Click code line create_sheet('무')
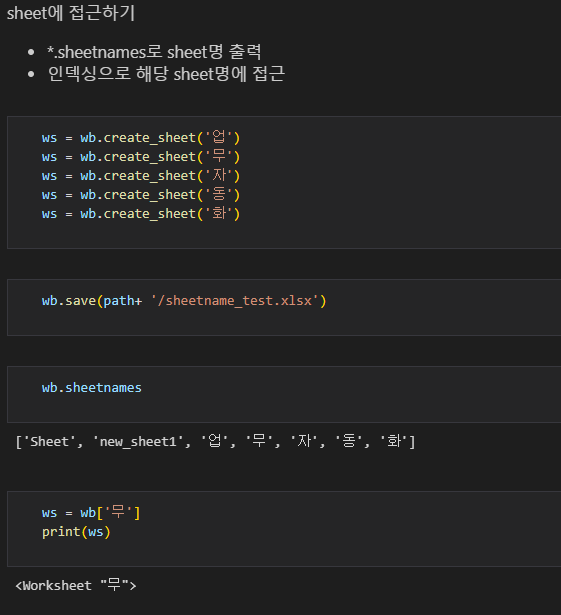 (141, 157)
